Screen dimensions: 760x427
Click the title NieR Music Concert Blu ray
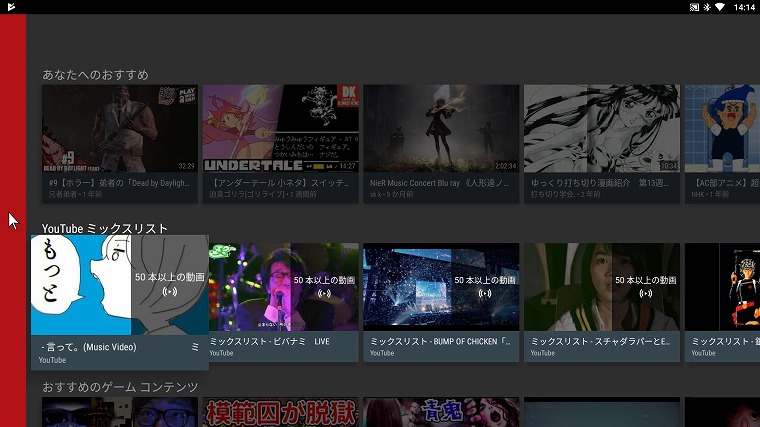coord(439,183)
